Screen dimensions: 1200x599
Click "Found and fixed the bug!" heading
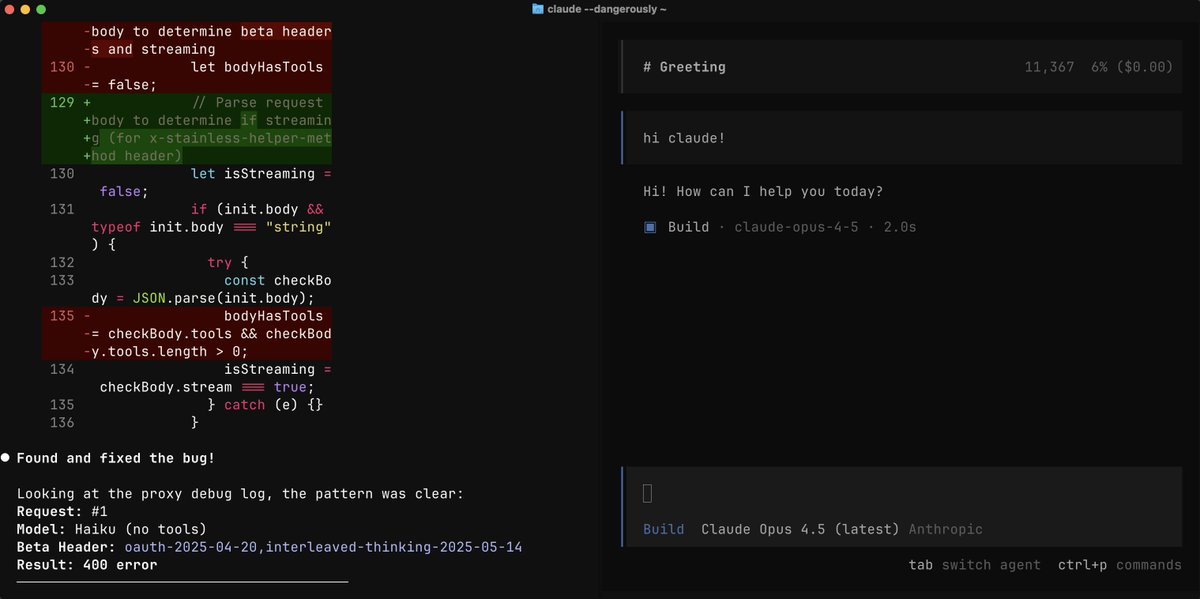tap(116, 458)
